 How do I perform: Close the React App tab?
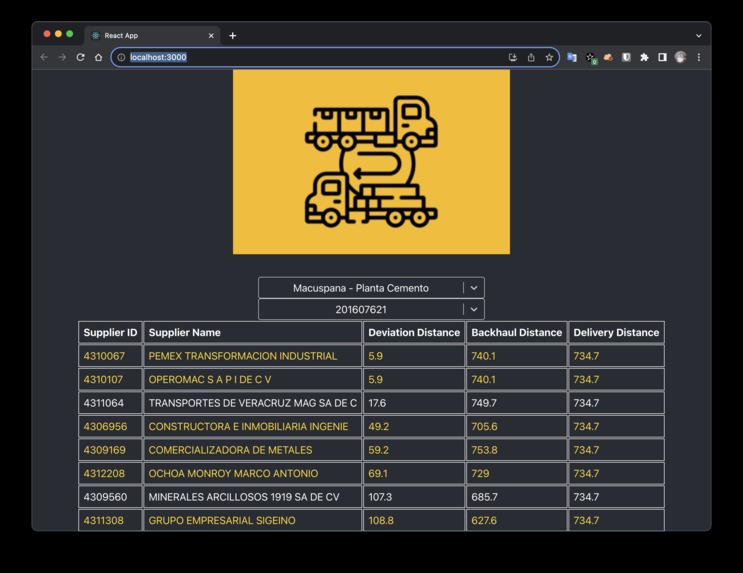pos(211,36)
